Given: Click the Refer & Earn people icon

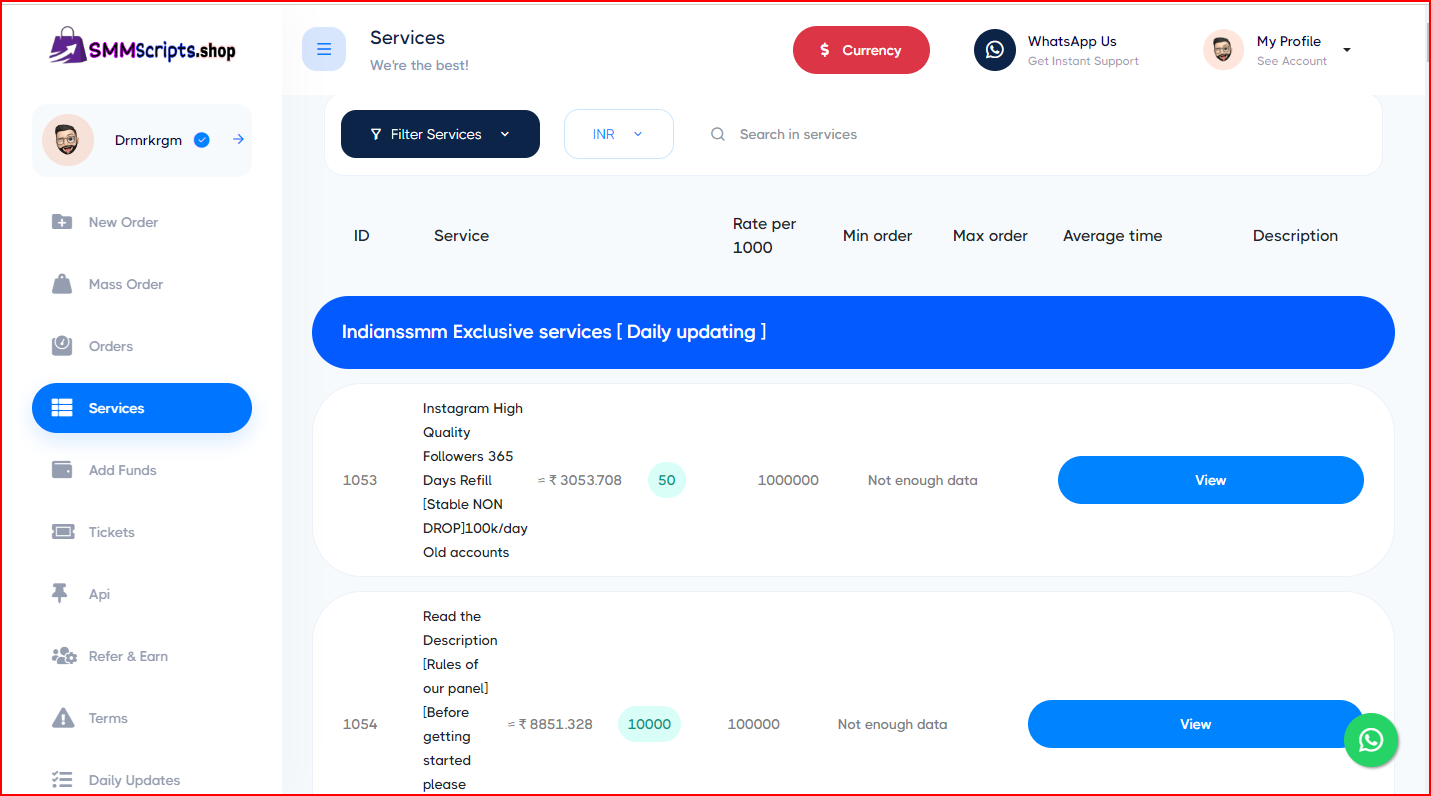Looking at the screenshot, I should [x=63, y=656].
